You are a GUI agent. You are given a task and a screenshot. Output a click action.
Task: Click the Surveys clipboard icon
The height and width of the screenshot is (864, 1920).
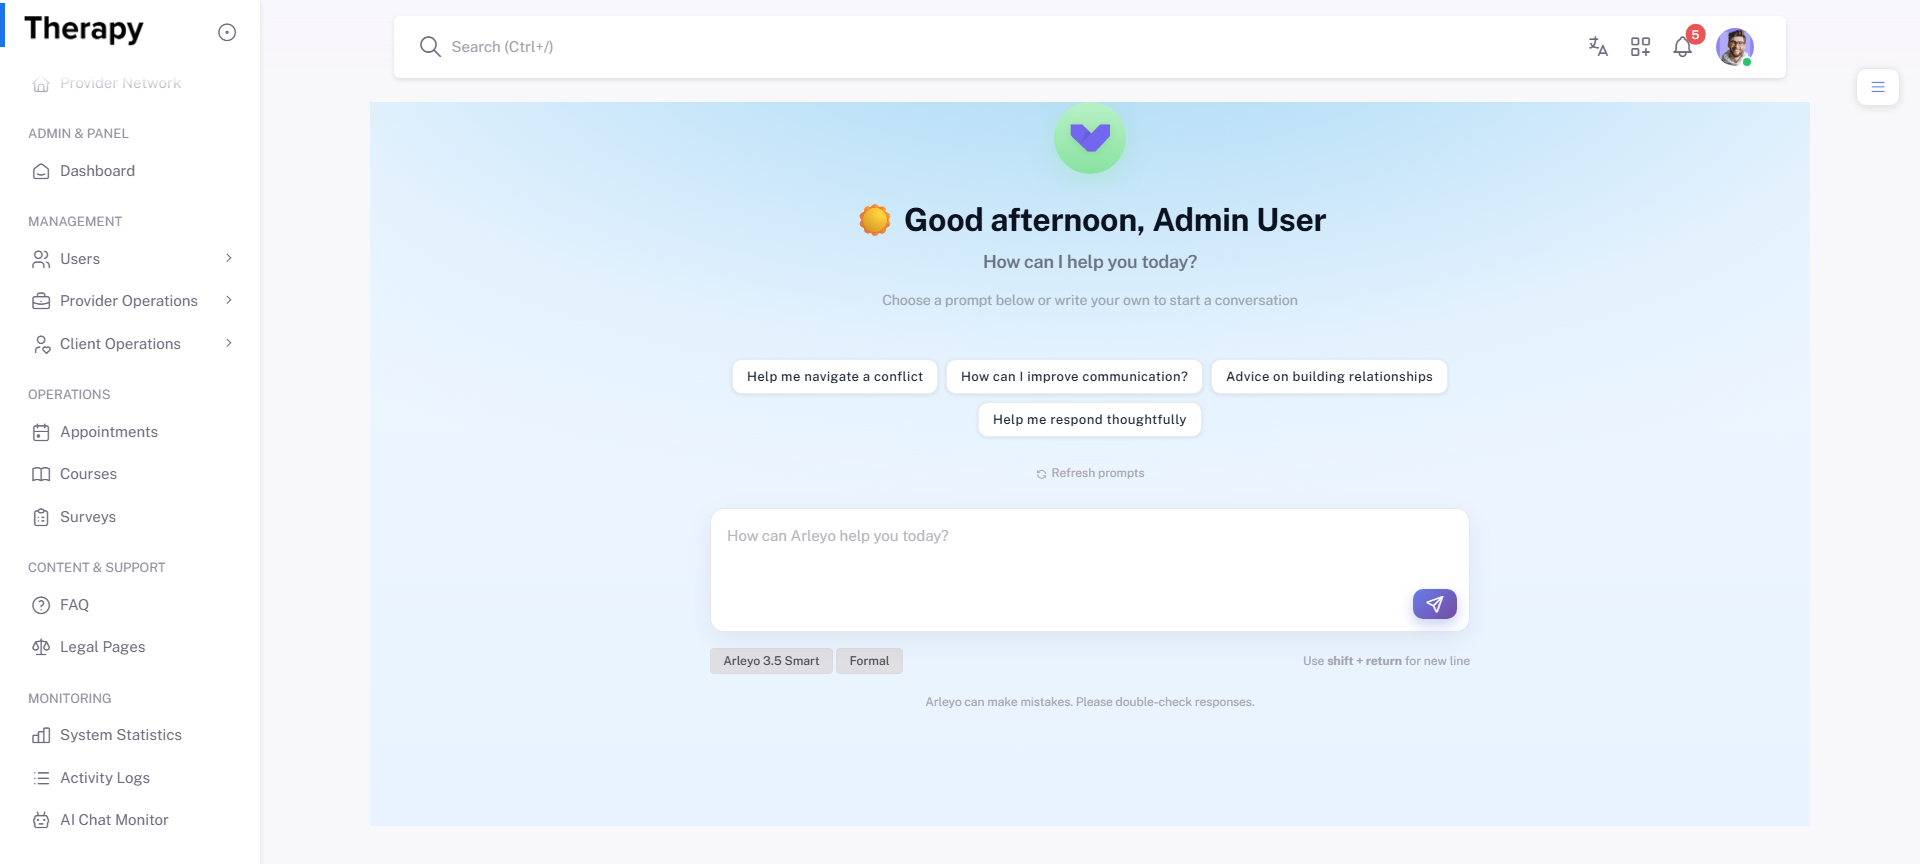tap(41, 517)
